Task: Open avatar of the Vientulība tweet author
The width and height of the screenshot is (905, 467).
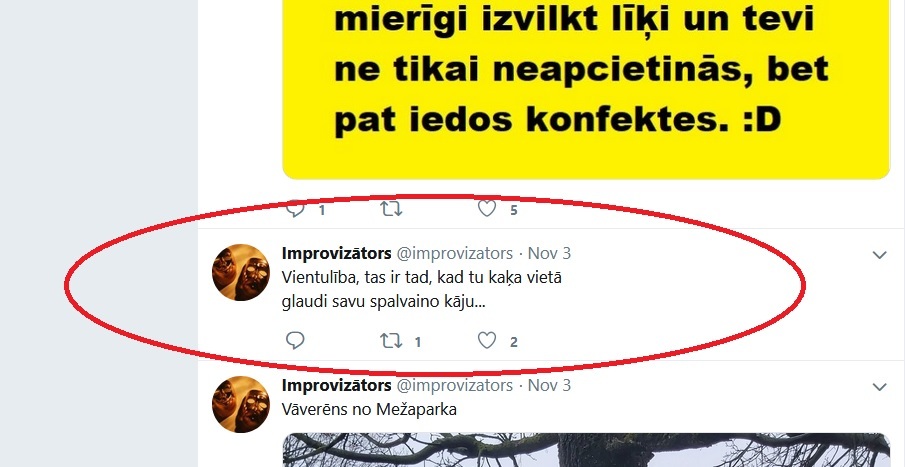Action: pos(241,272)
